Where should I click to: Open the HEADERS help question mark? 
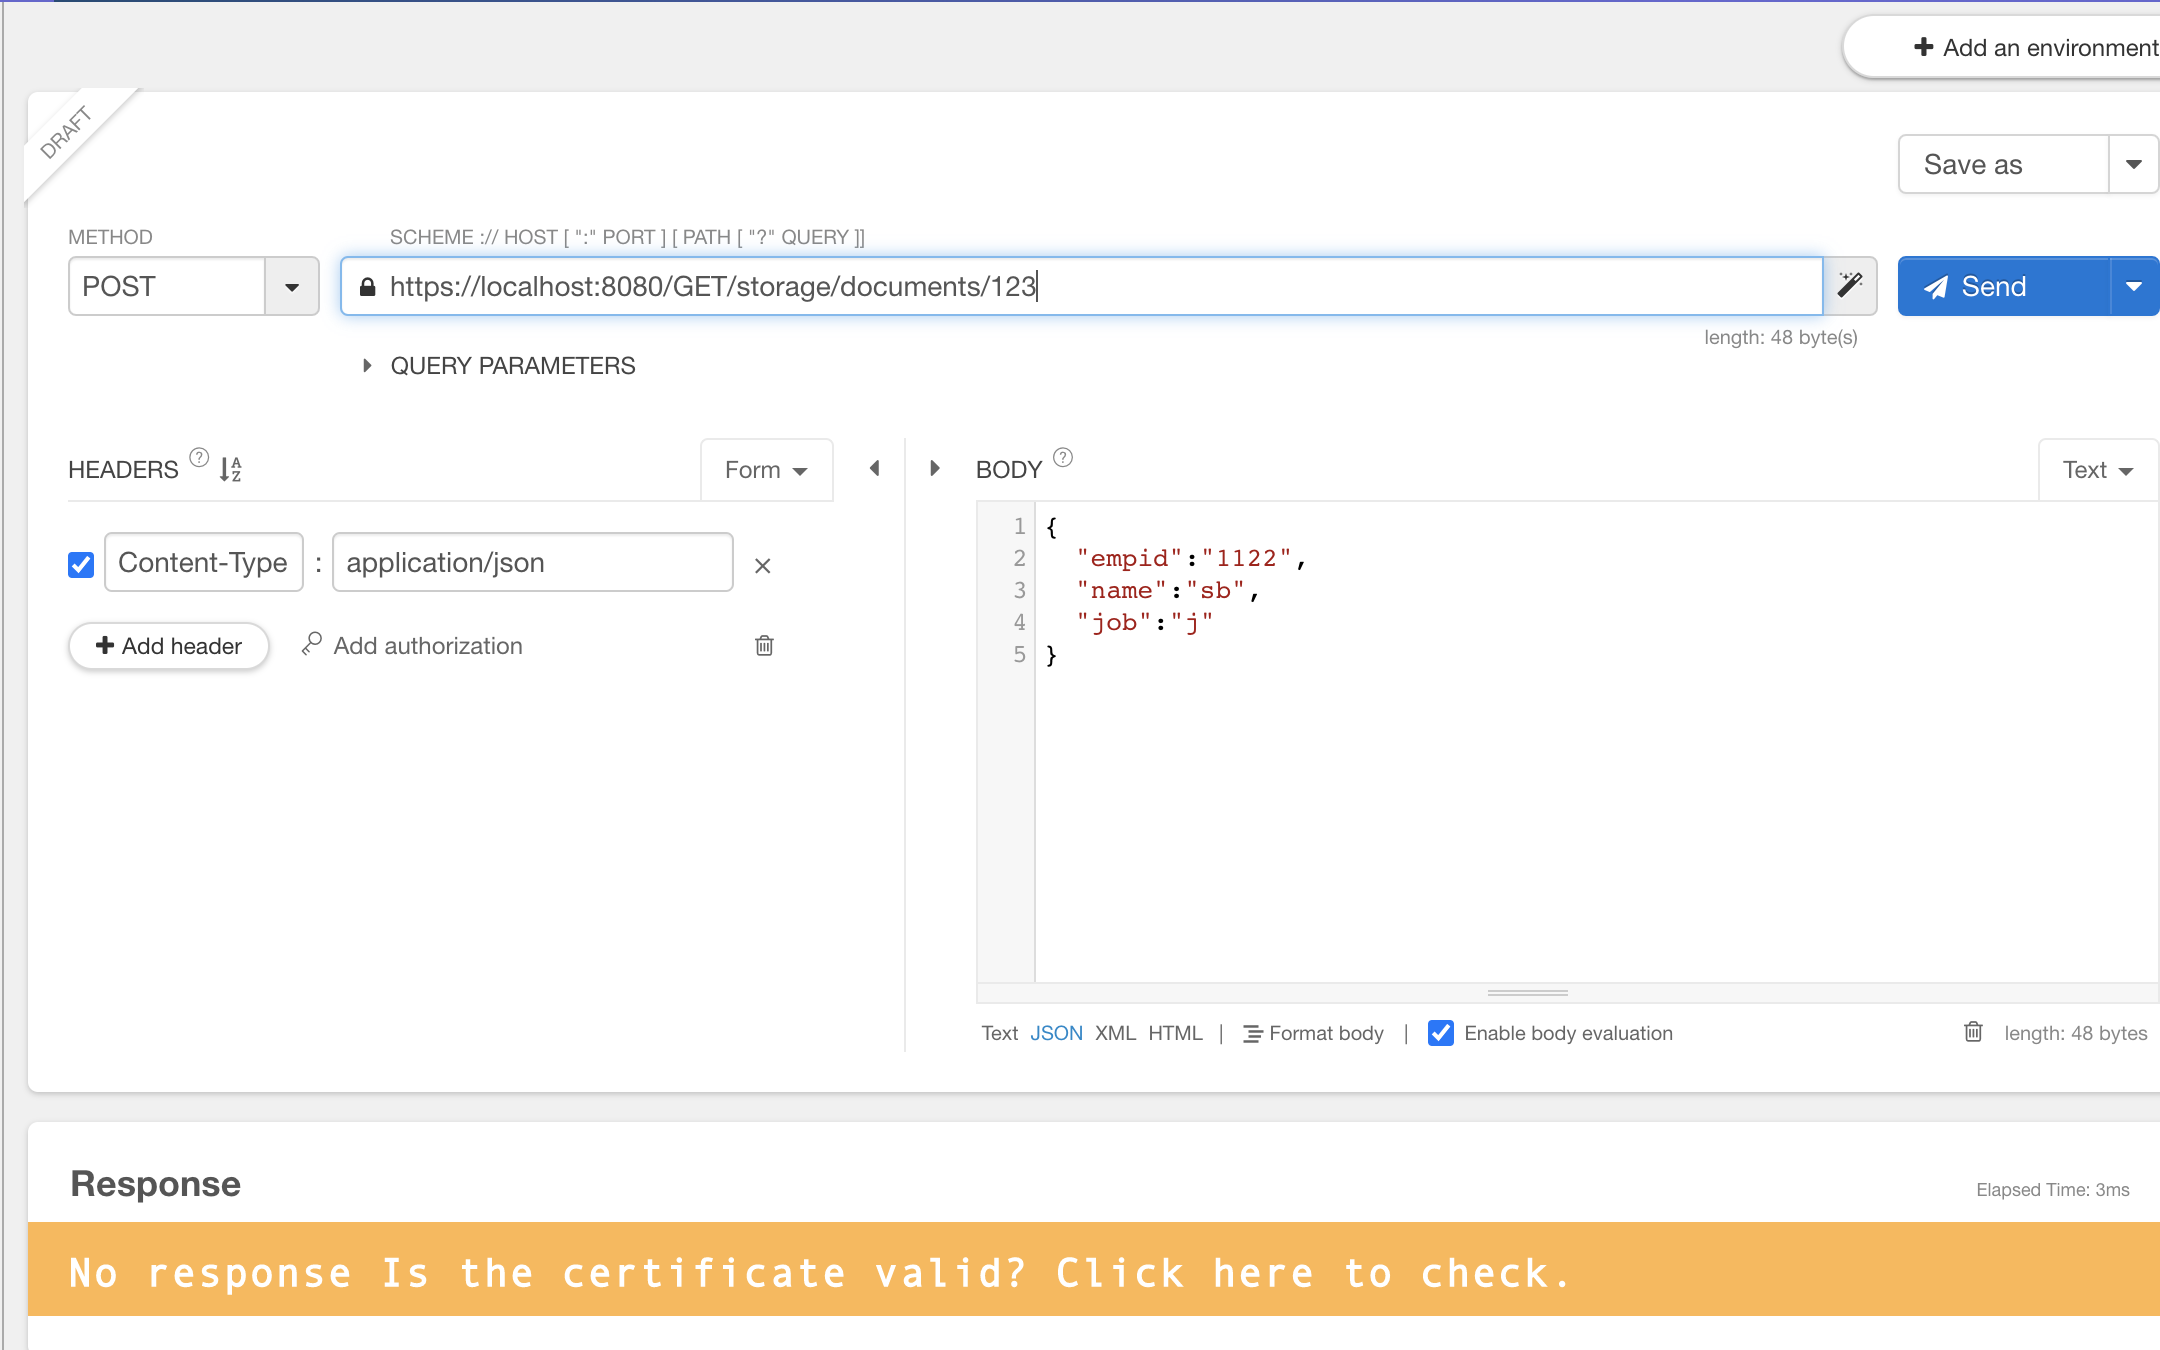point(199,457)
